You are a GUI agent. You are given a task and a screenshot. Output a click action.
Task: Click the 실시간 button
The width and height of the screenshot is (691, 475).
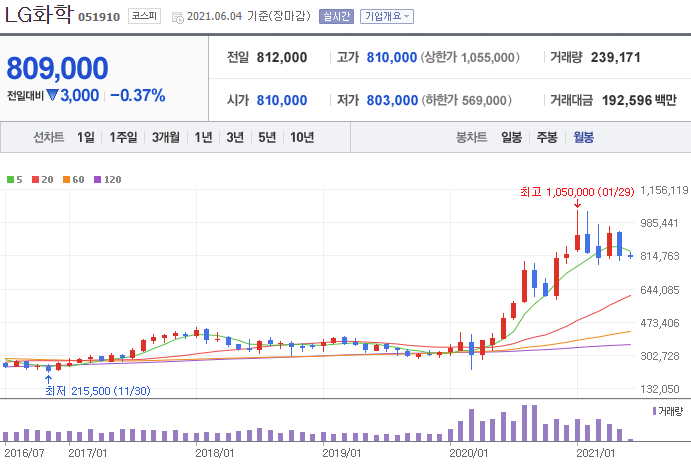click(336, 17)
